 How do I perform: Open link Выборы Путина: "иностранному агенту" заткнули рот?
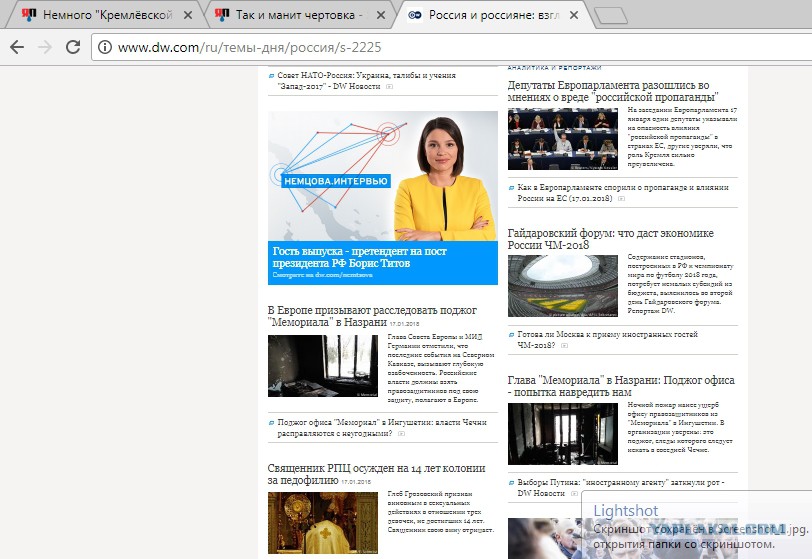pos(620,488)
